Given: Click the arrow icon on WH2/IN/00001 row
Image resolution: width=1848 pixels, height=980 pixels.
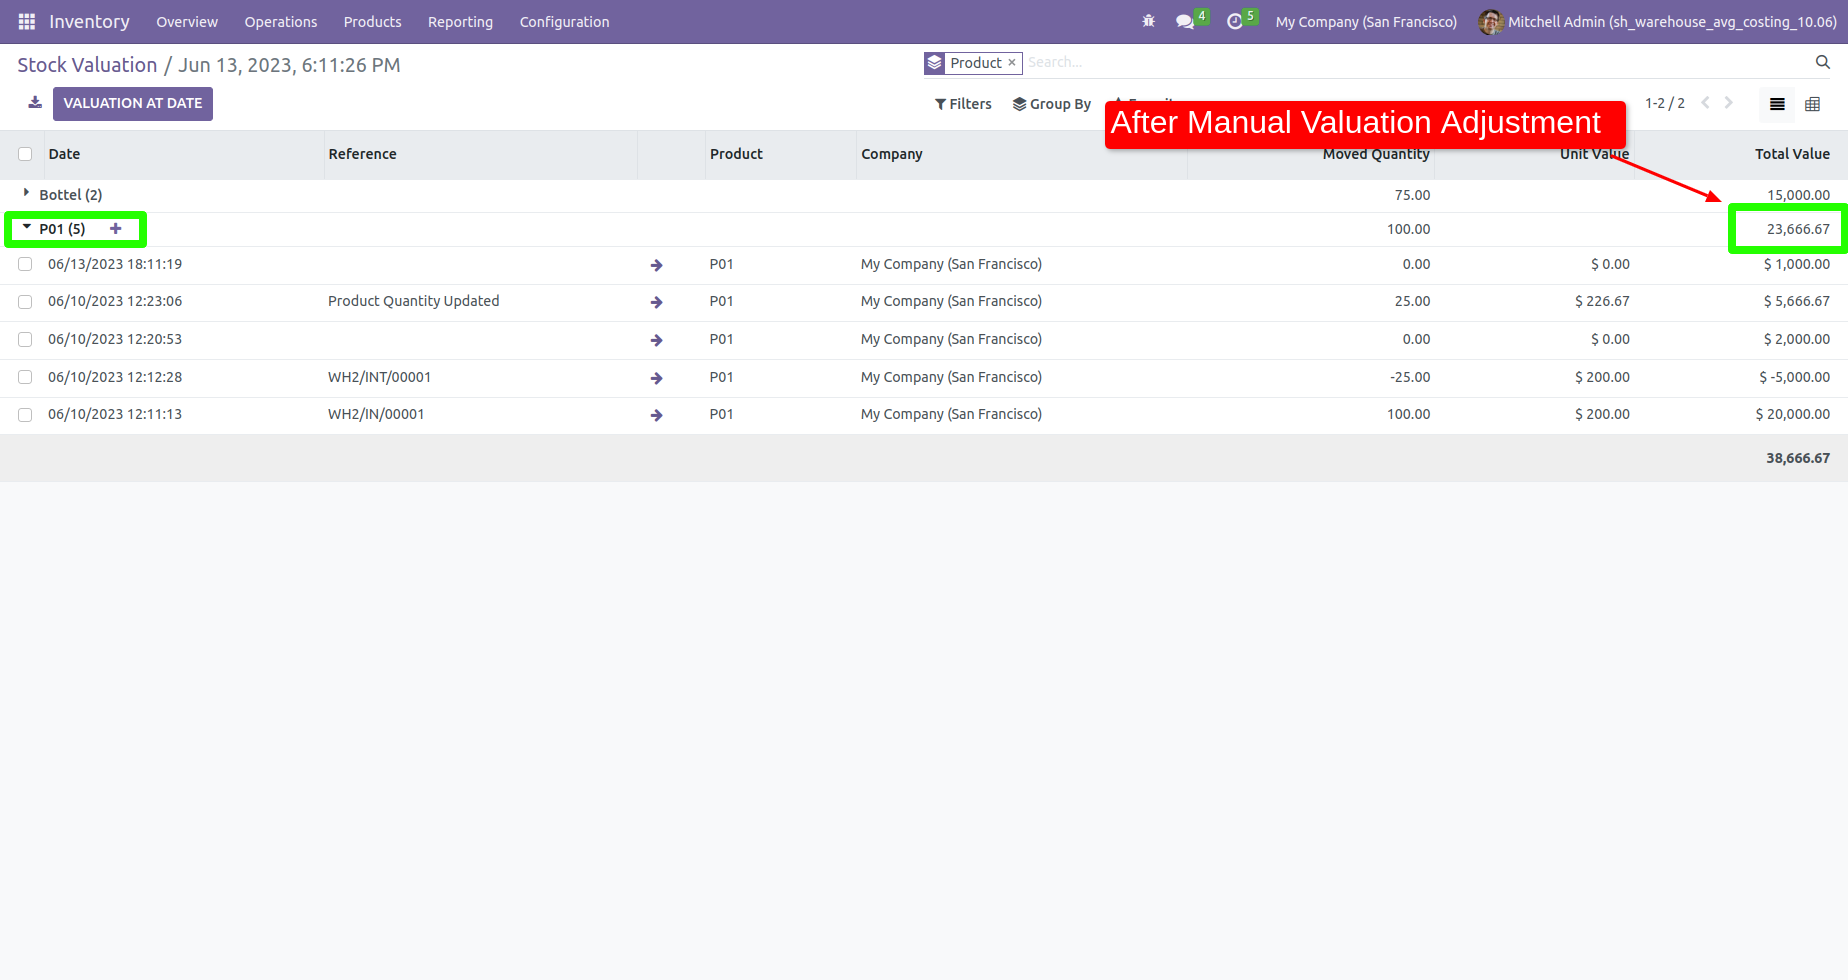Looking at the screenshot, I should [x=656, y=415].
